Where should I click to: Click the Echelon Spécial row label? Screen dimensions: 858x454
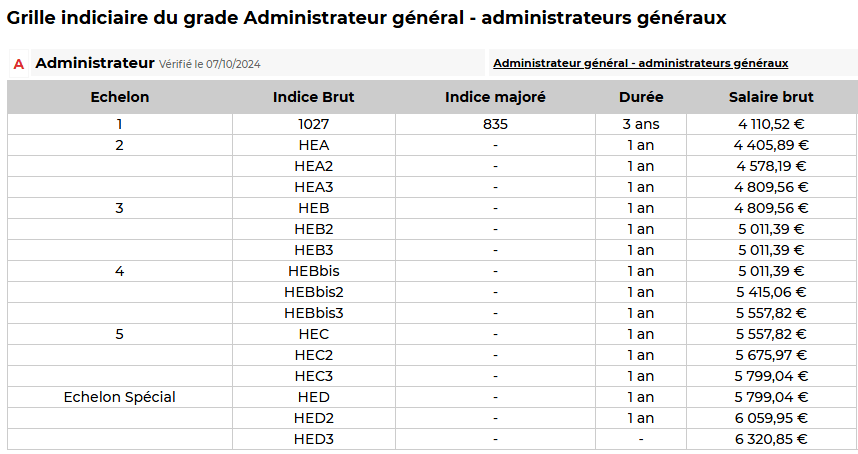click(120, 397)
